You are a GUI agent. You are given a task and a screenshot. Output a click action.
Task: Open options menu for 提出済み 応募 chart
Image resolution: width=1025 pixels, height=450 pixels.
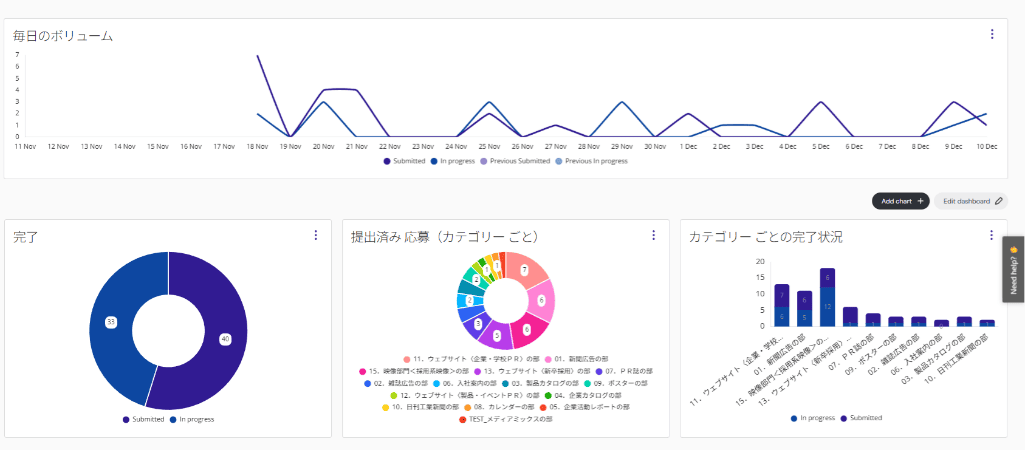pos(653,236)
